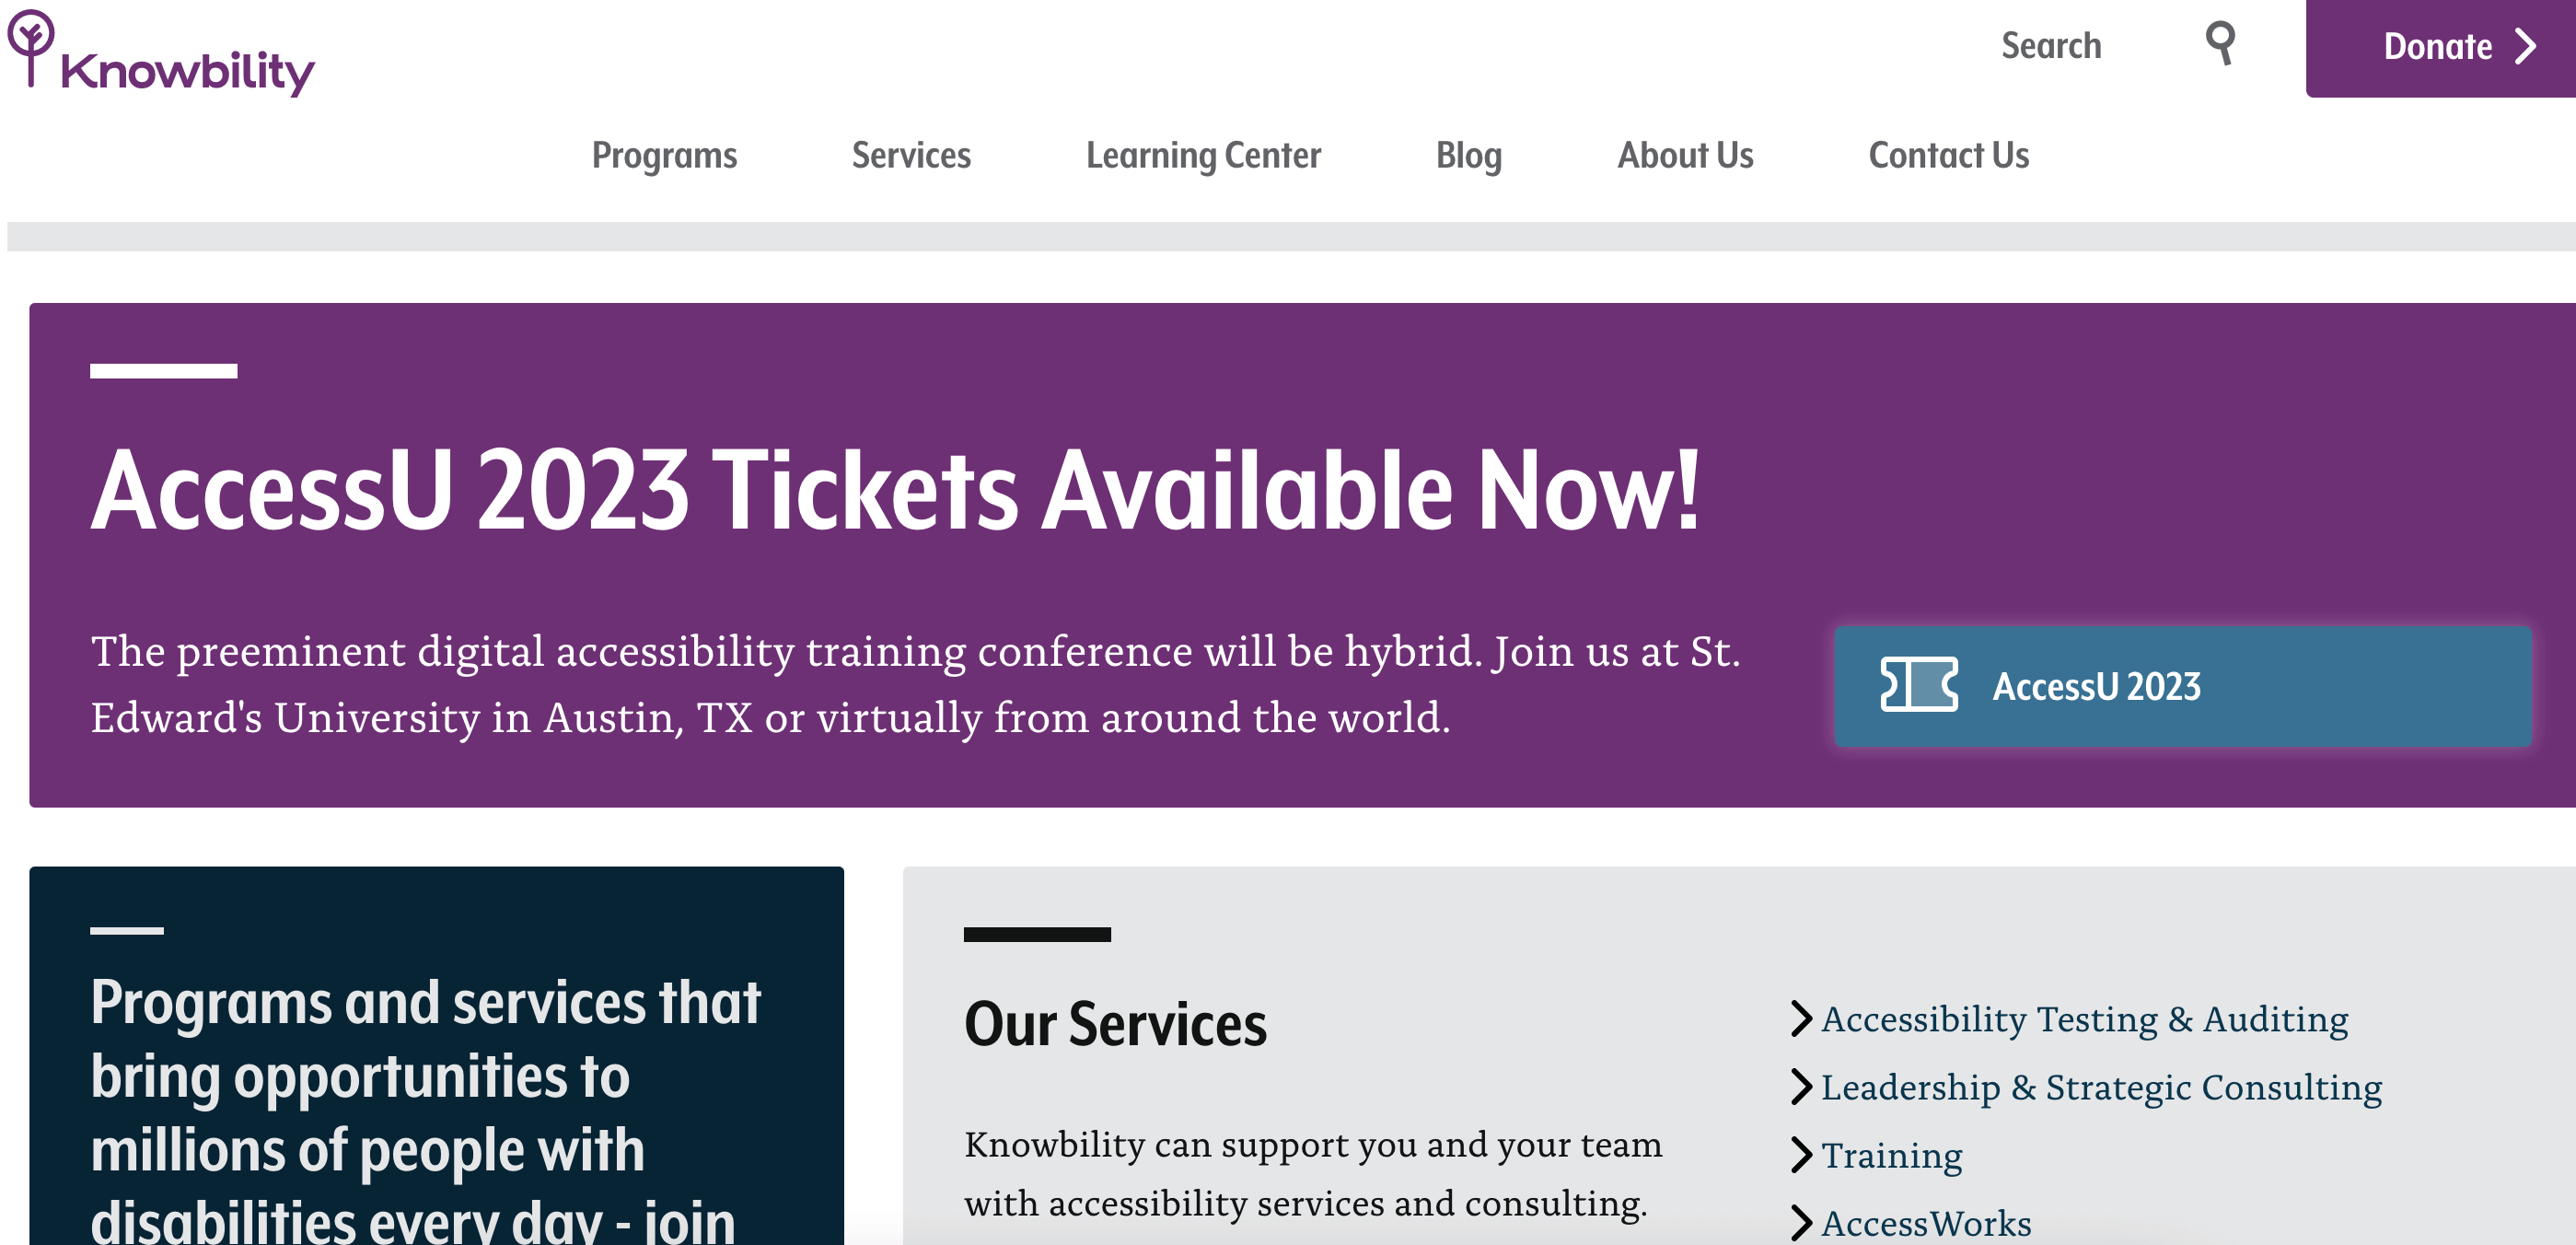Open the Programs menu
This screenshot has height=1245, width=2576.
(x=664, y=155)
